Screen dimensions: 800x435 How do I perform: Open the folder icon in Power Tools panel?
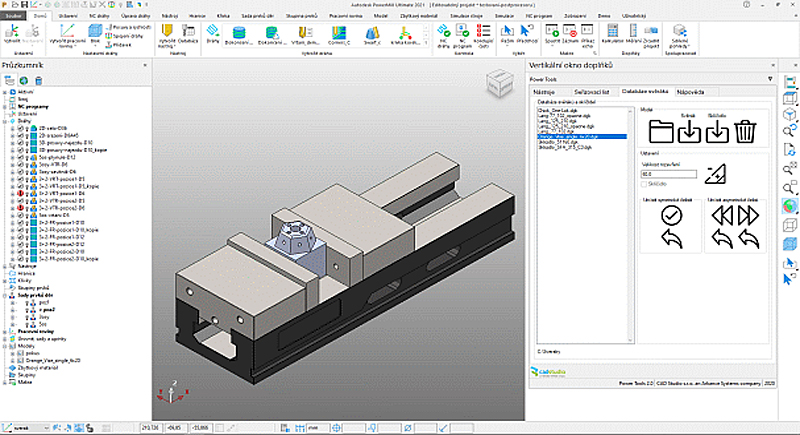tap(661, 131)
